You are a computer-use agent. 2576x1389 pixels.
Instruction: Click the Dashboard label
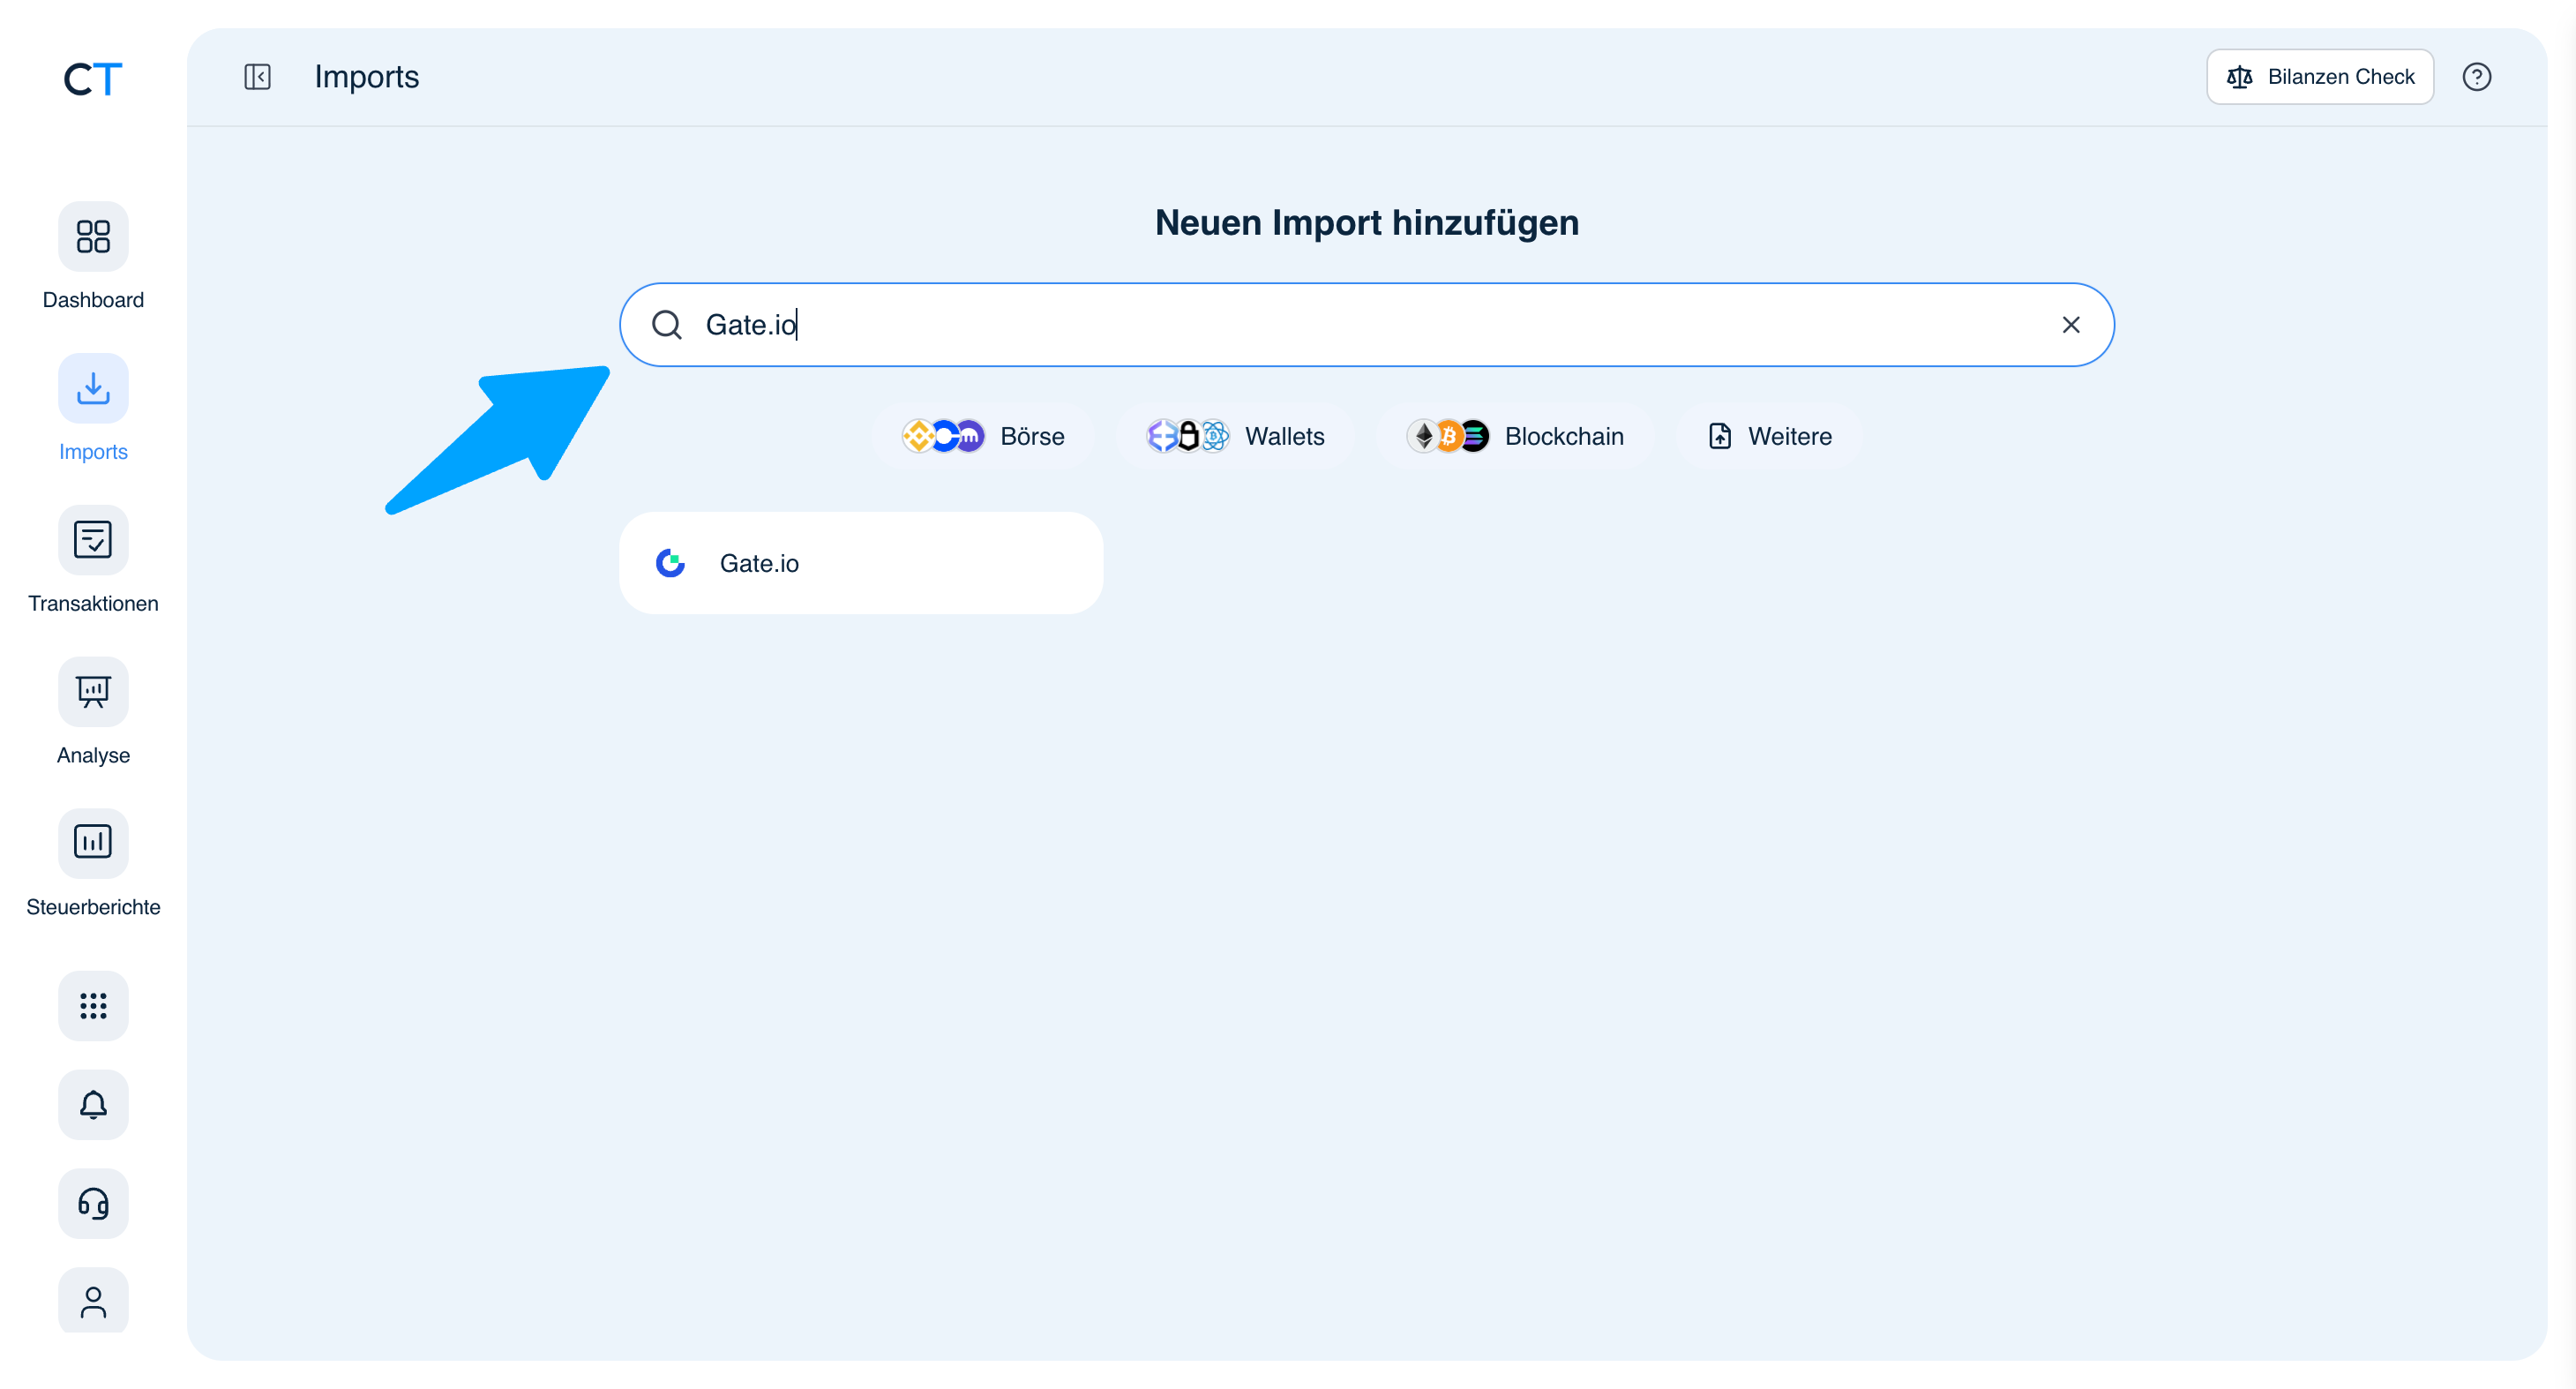pos(93,300)
